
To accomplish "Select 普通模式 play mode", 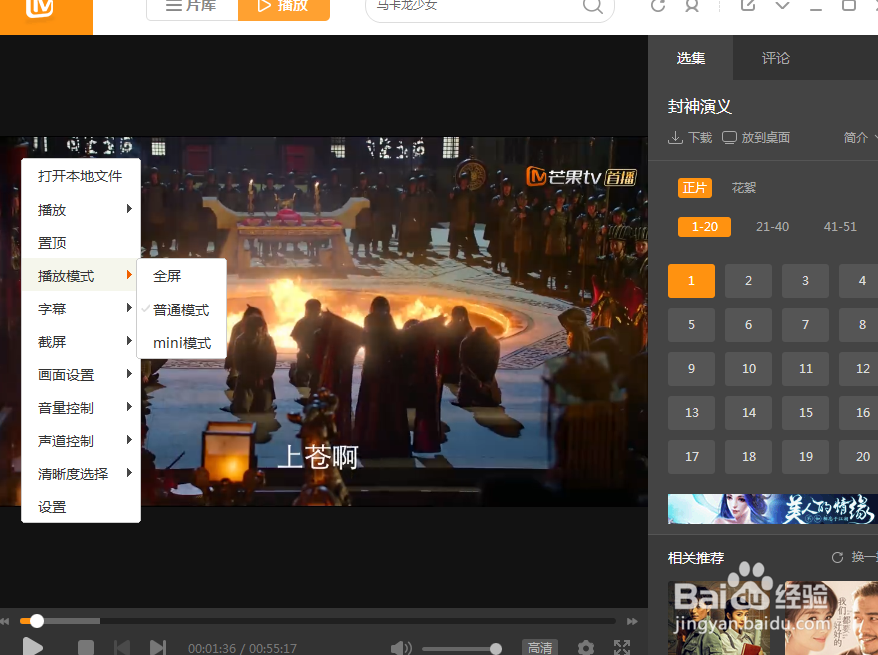I will [x=182, y=309].
